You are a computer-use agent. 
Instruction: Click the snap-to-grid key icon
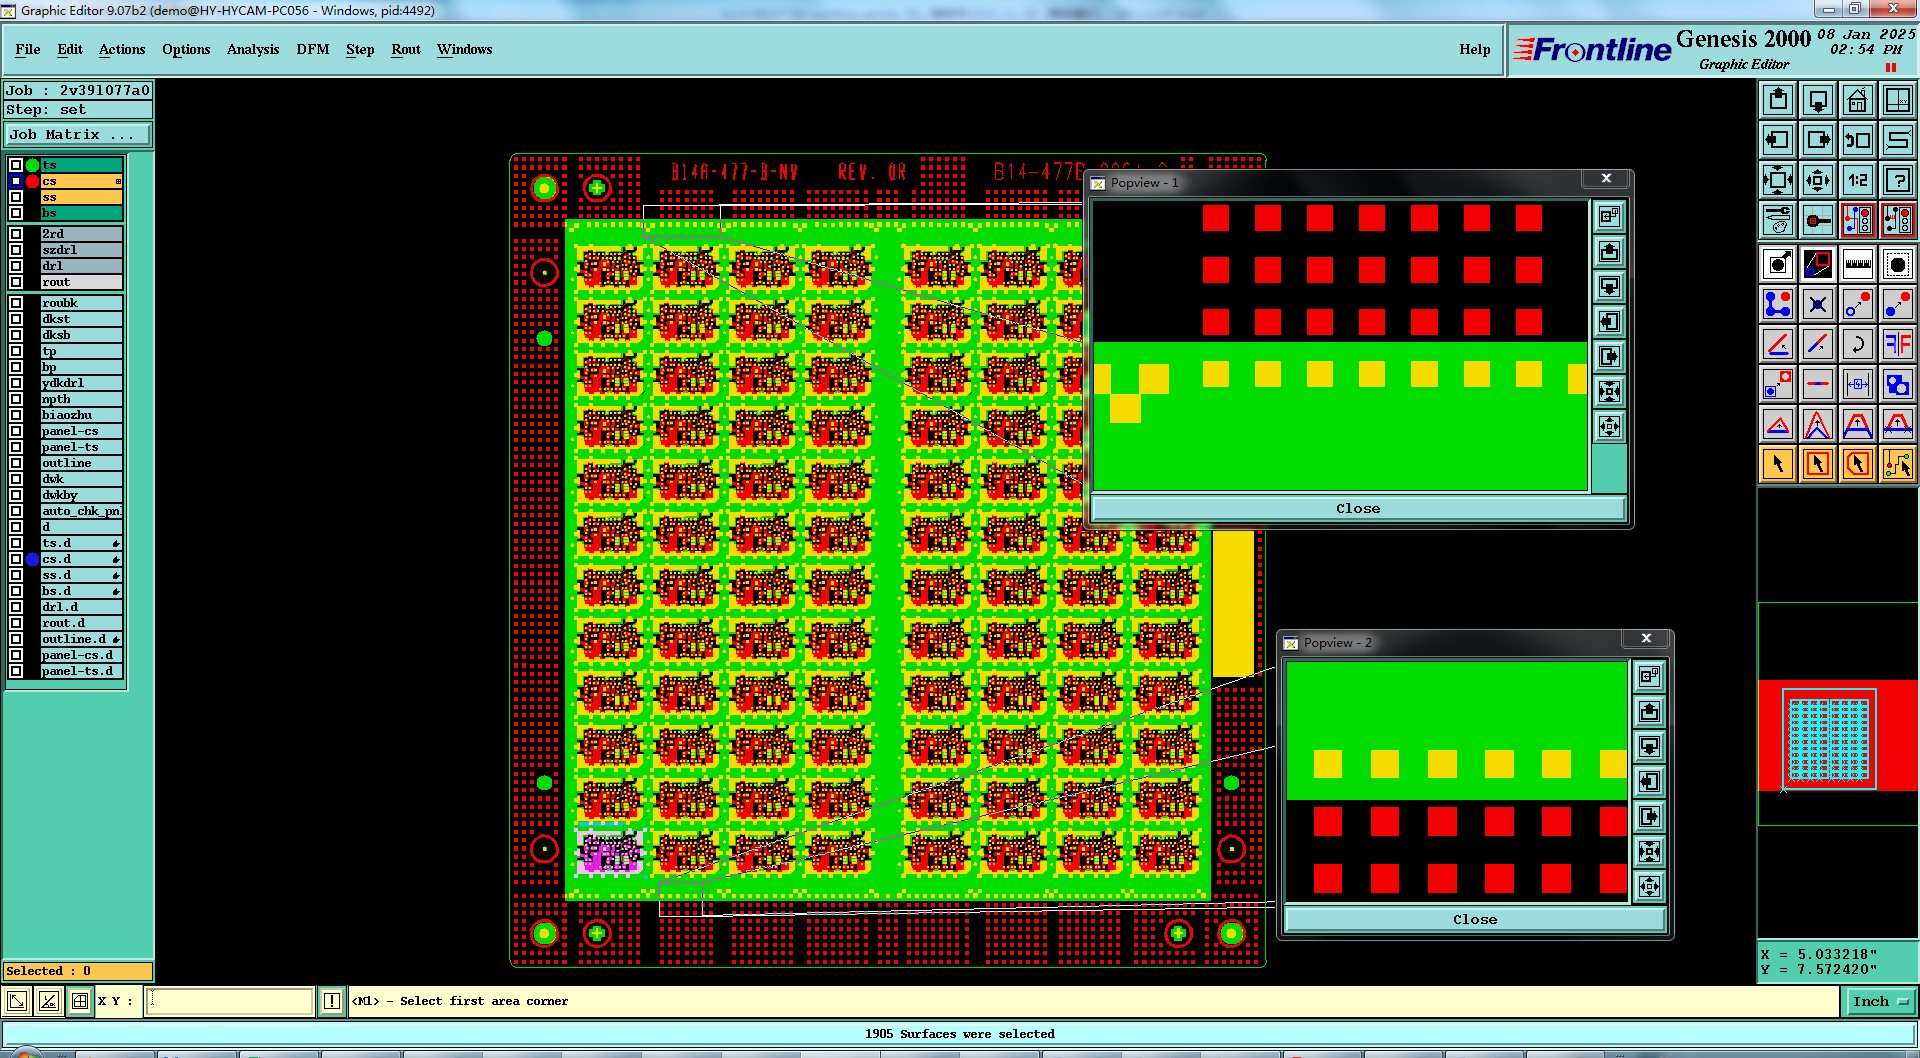[x=1818, y=220]
